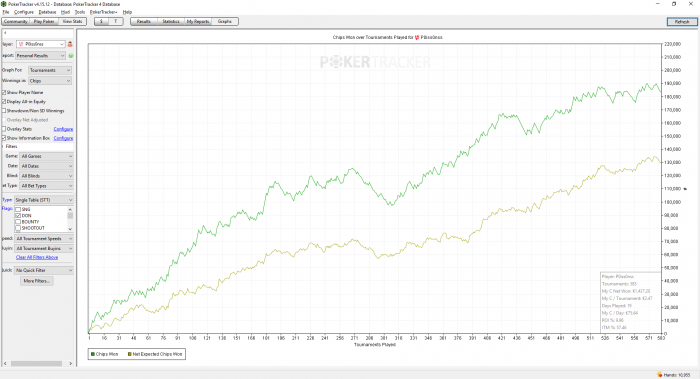Click the graph information box

click(630, 302)
